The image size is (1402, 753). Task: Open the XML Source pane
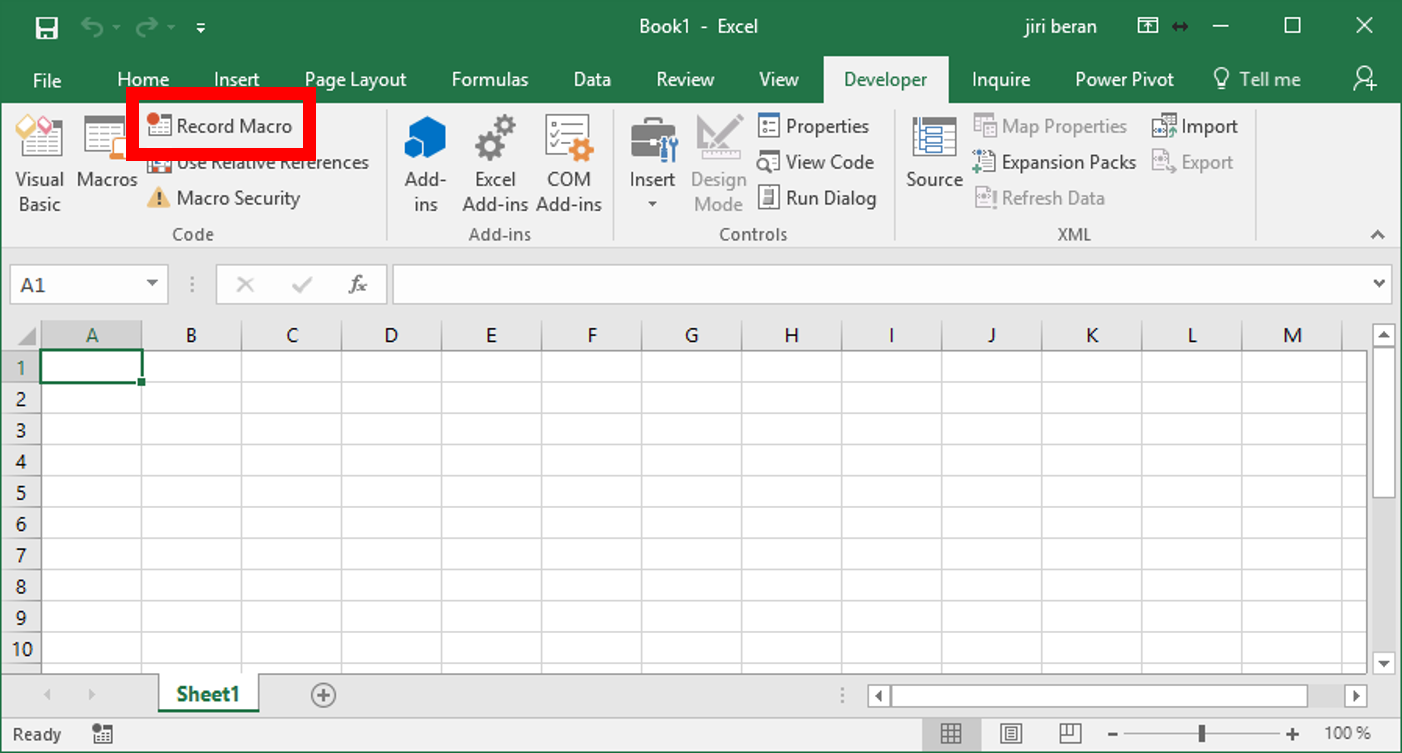[x=934, y=154]
